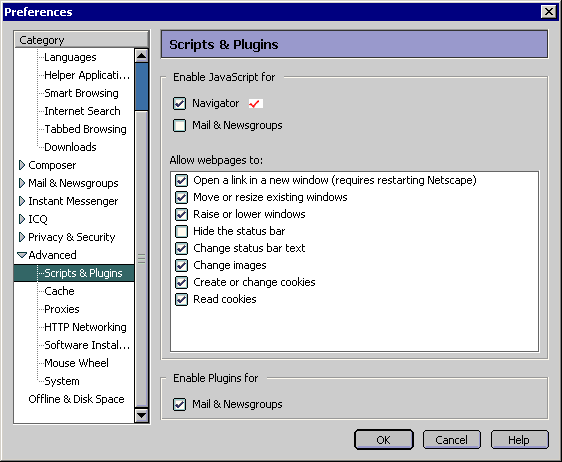Select Languages in category tree
The height and width of the screenshot is (462, 562).
(x=70, y=57)
